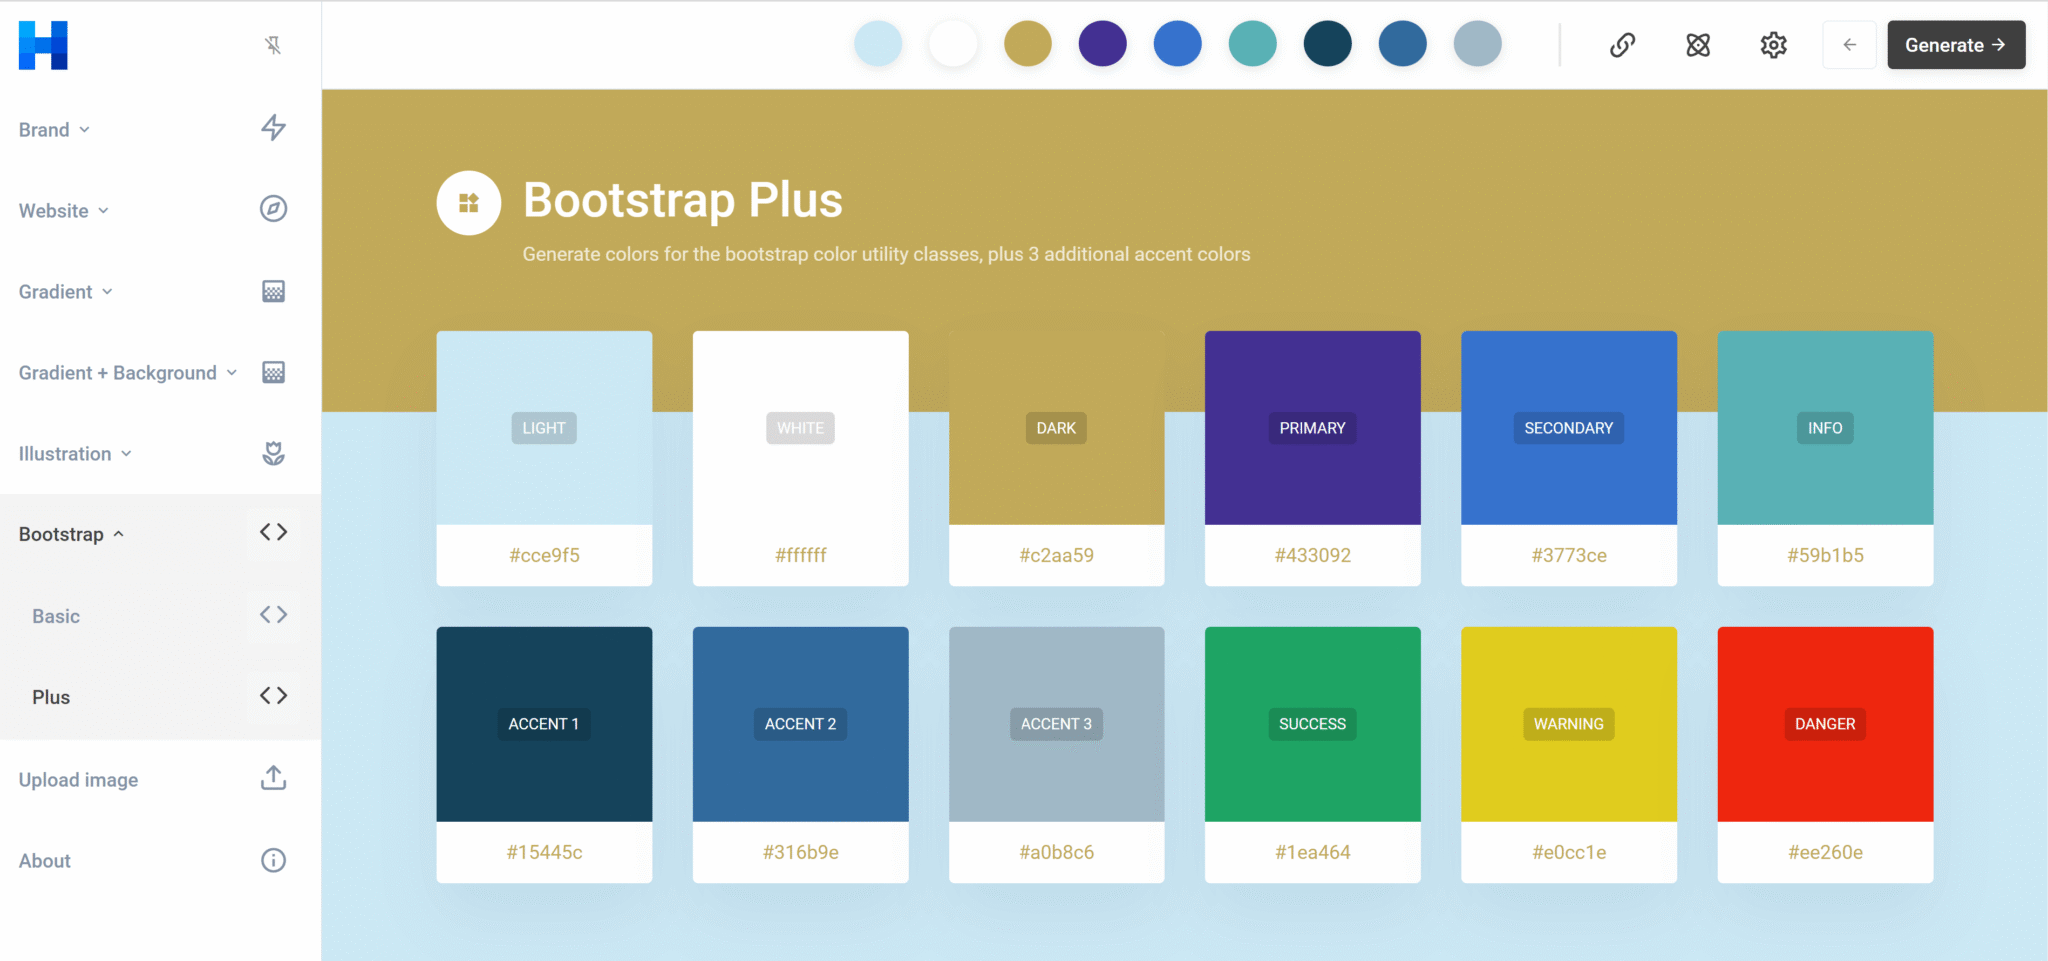This screenshot has width=2048, height=961.
Task: Click the back arrow next to Generate
Action: [1849, 45]
